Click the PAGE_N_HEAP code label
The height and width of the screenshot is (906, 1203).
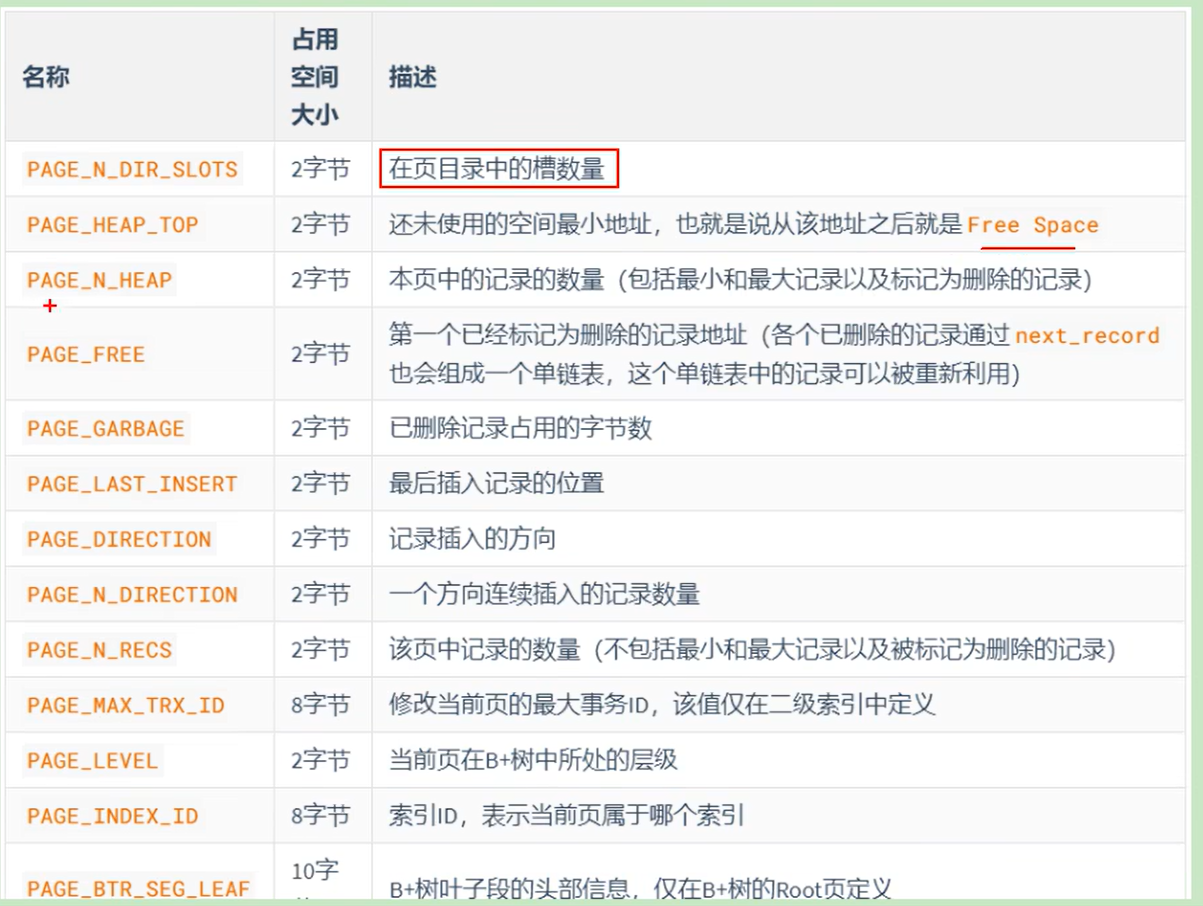point(100,280)
